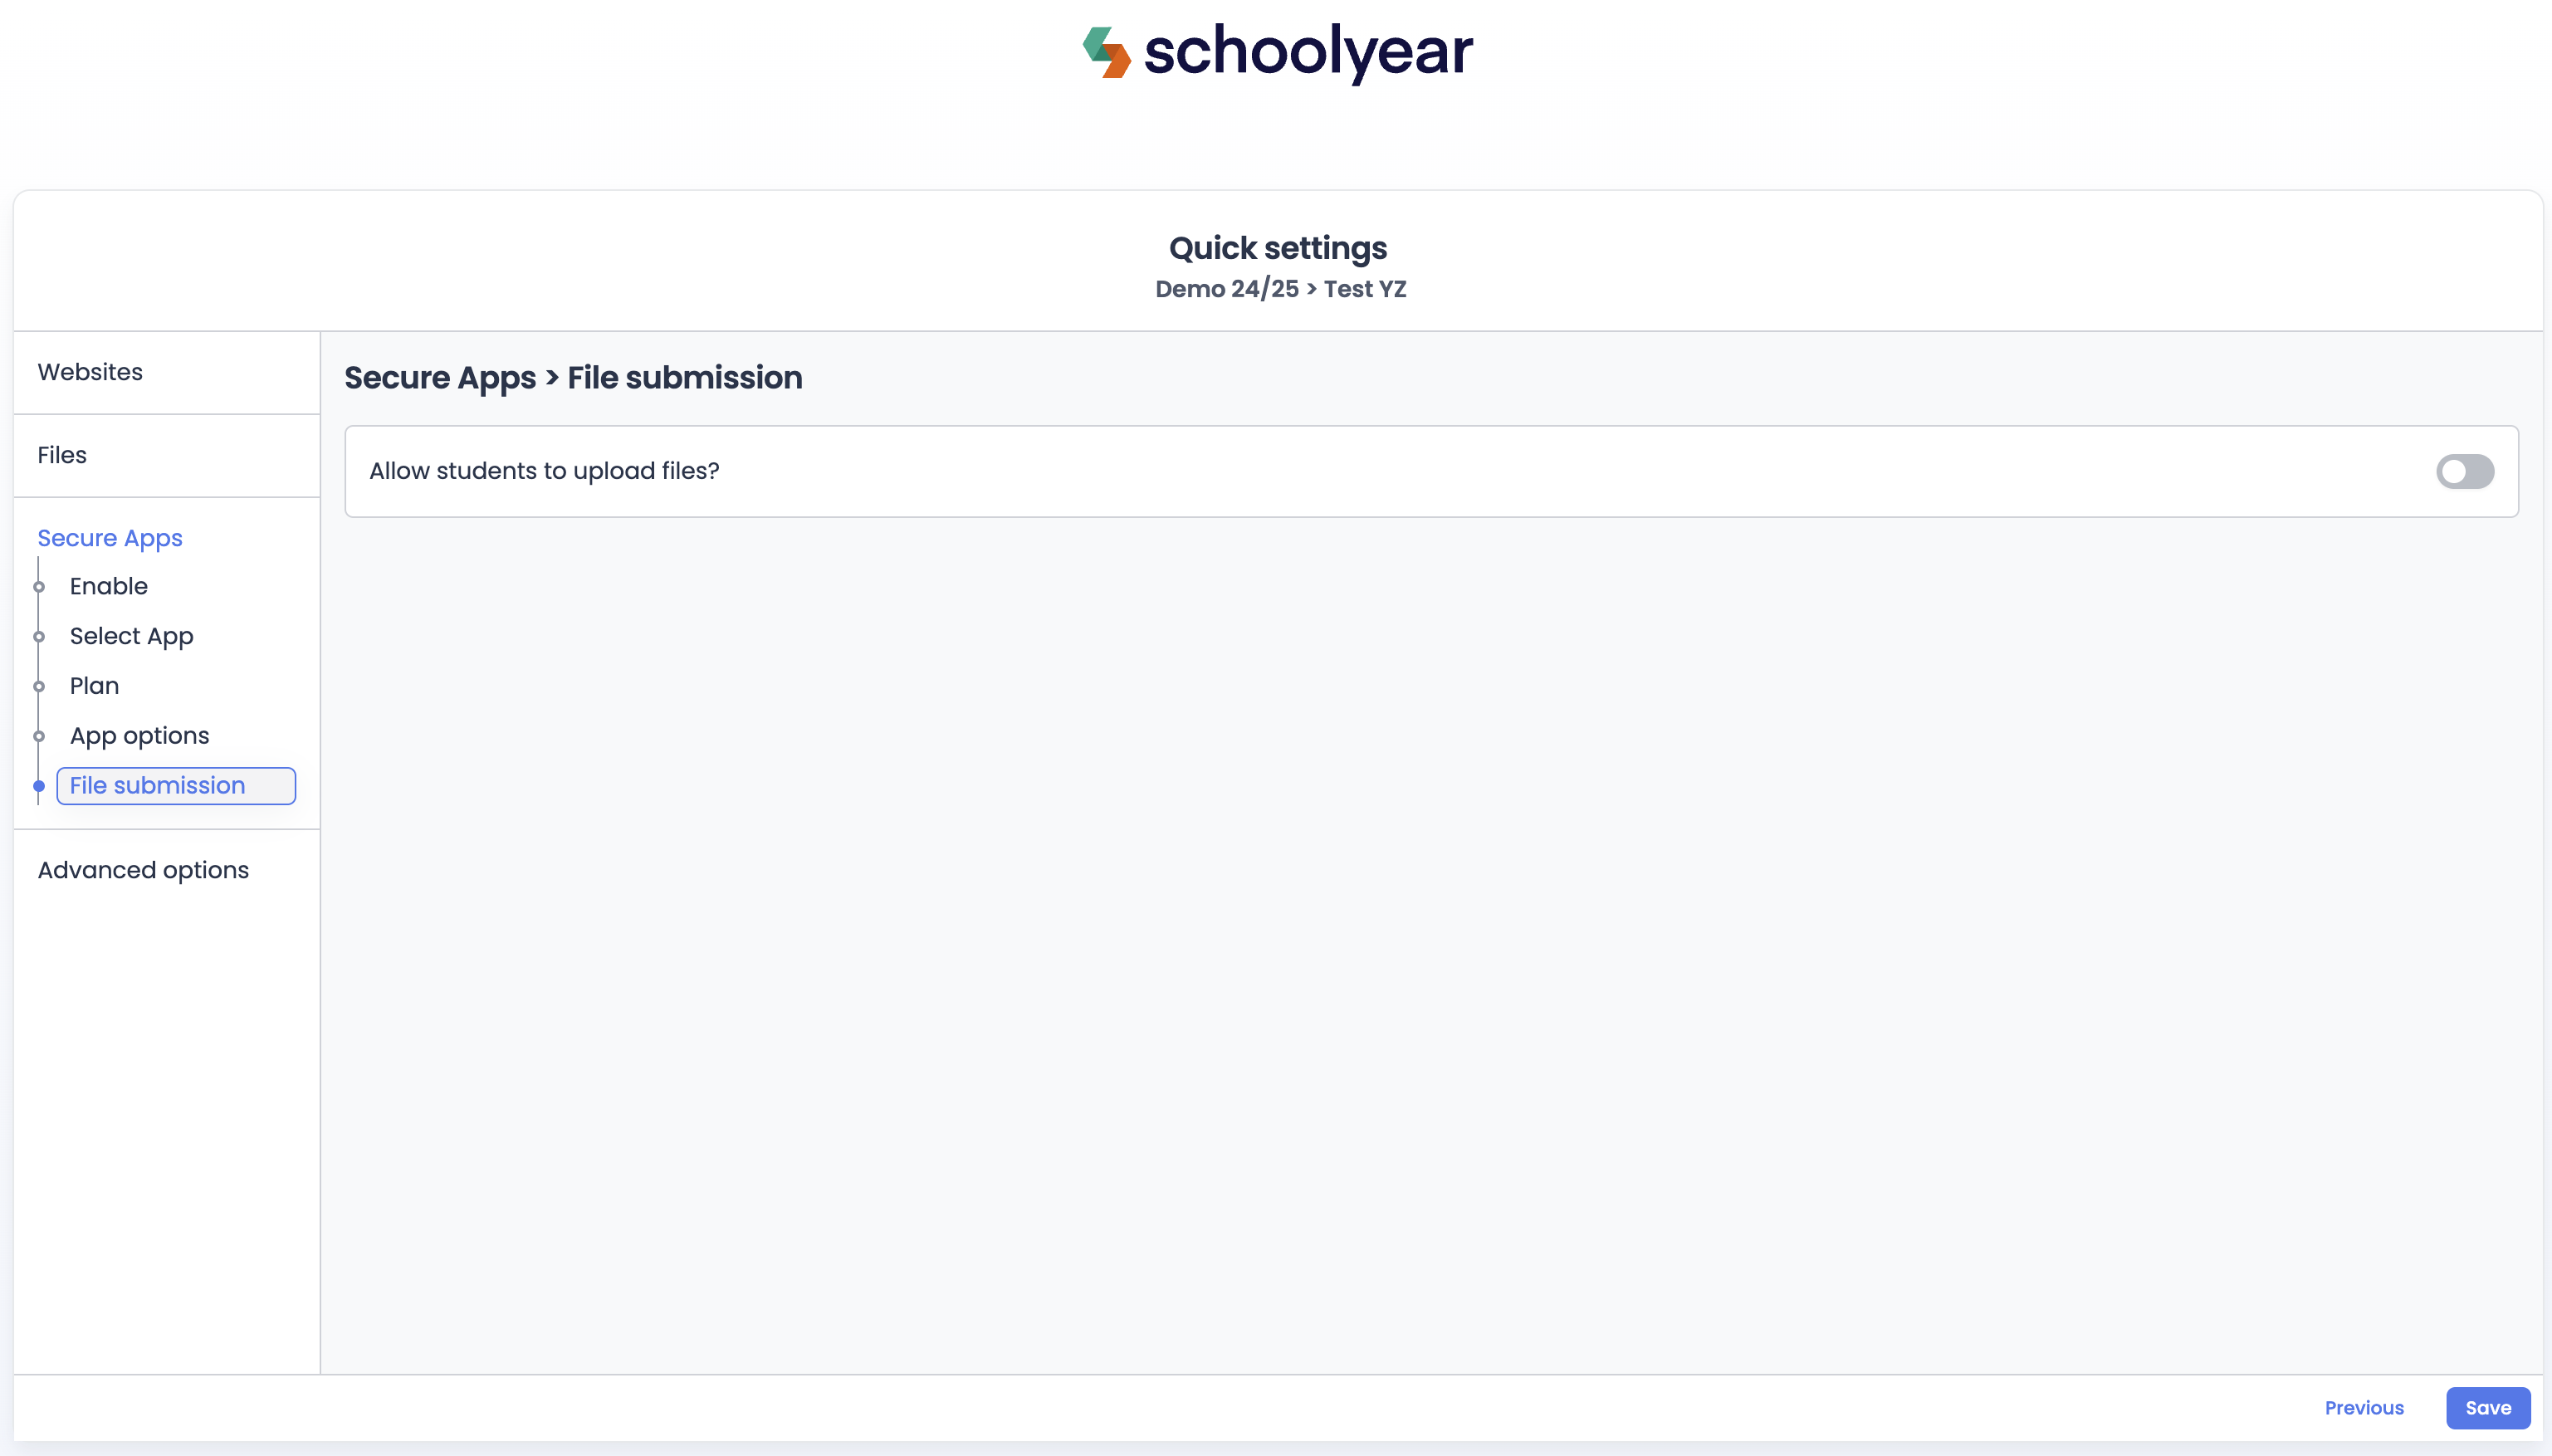Open the Websites section

coord(90,372)
